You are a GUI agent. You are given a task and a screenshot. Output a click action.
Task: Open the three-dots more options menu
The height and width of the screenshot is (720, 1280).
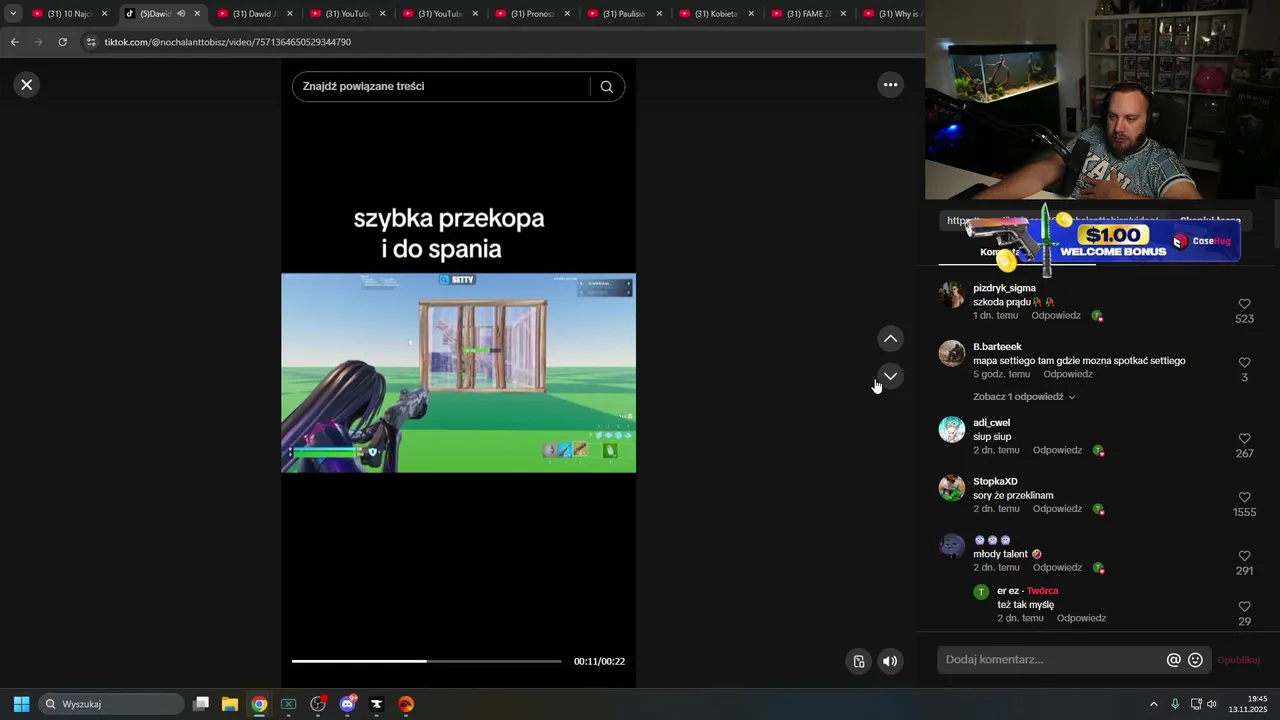pos(890,85)
